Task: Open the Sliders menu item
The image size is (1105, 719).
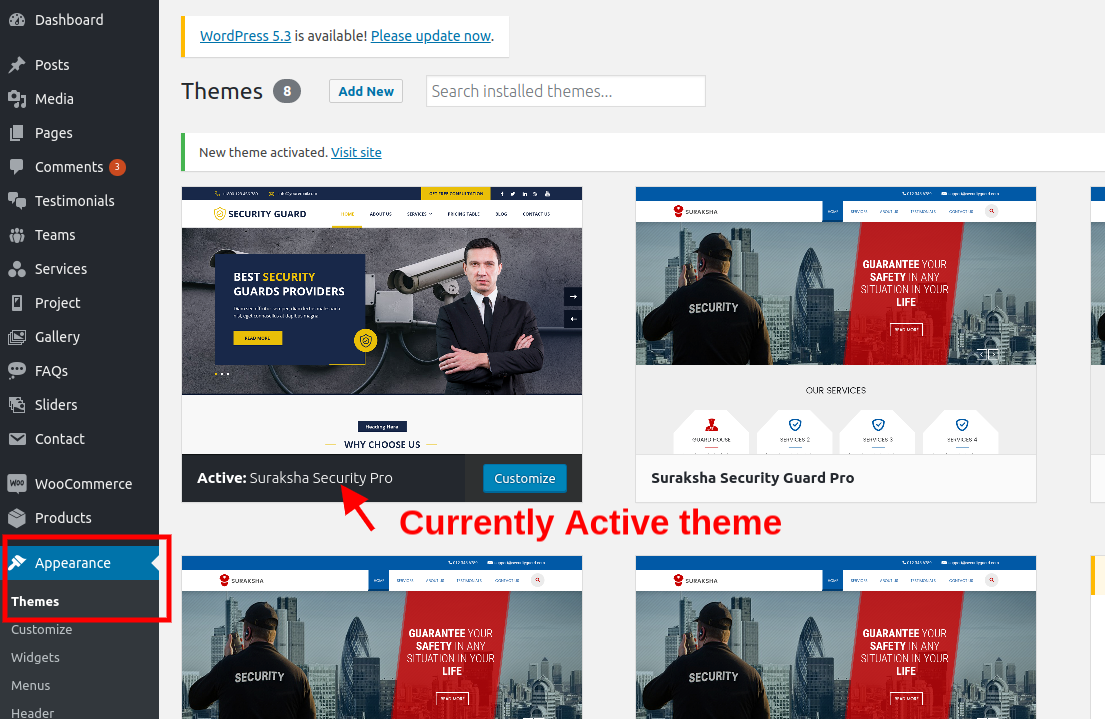Action: coord(56,405)
